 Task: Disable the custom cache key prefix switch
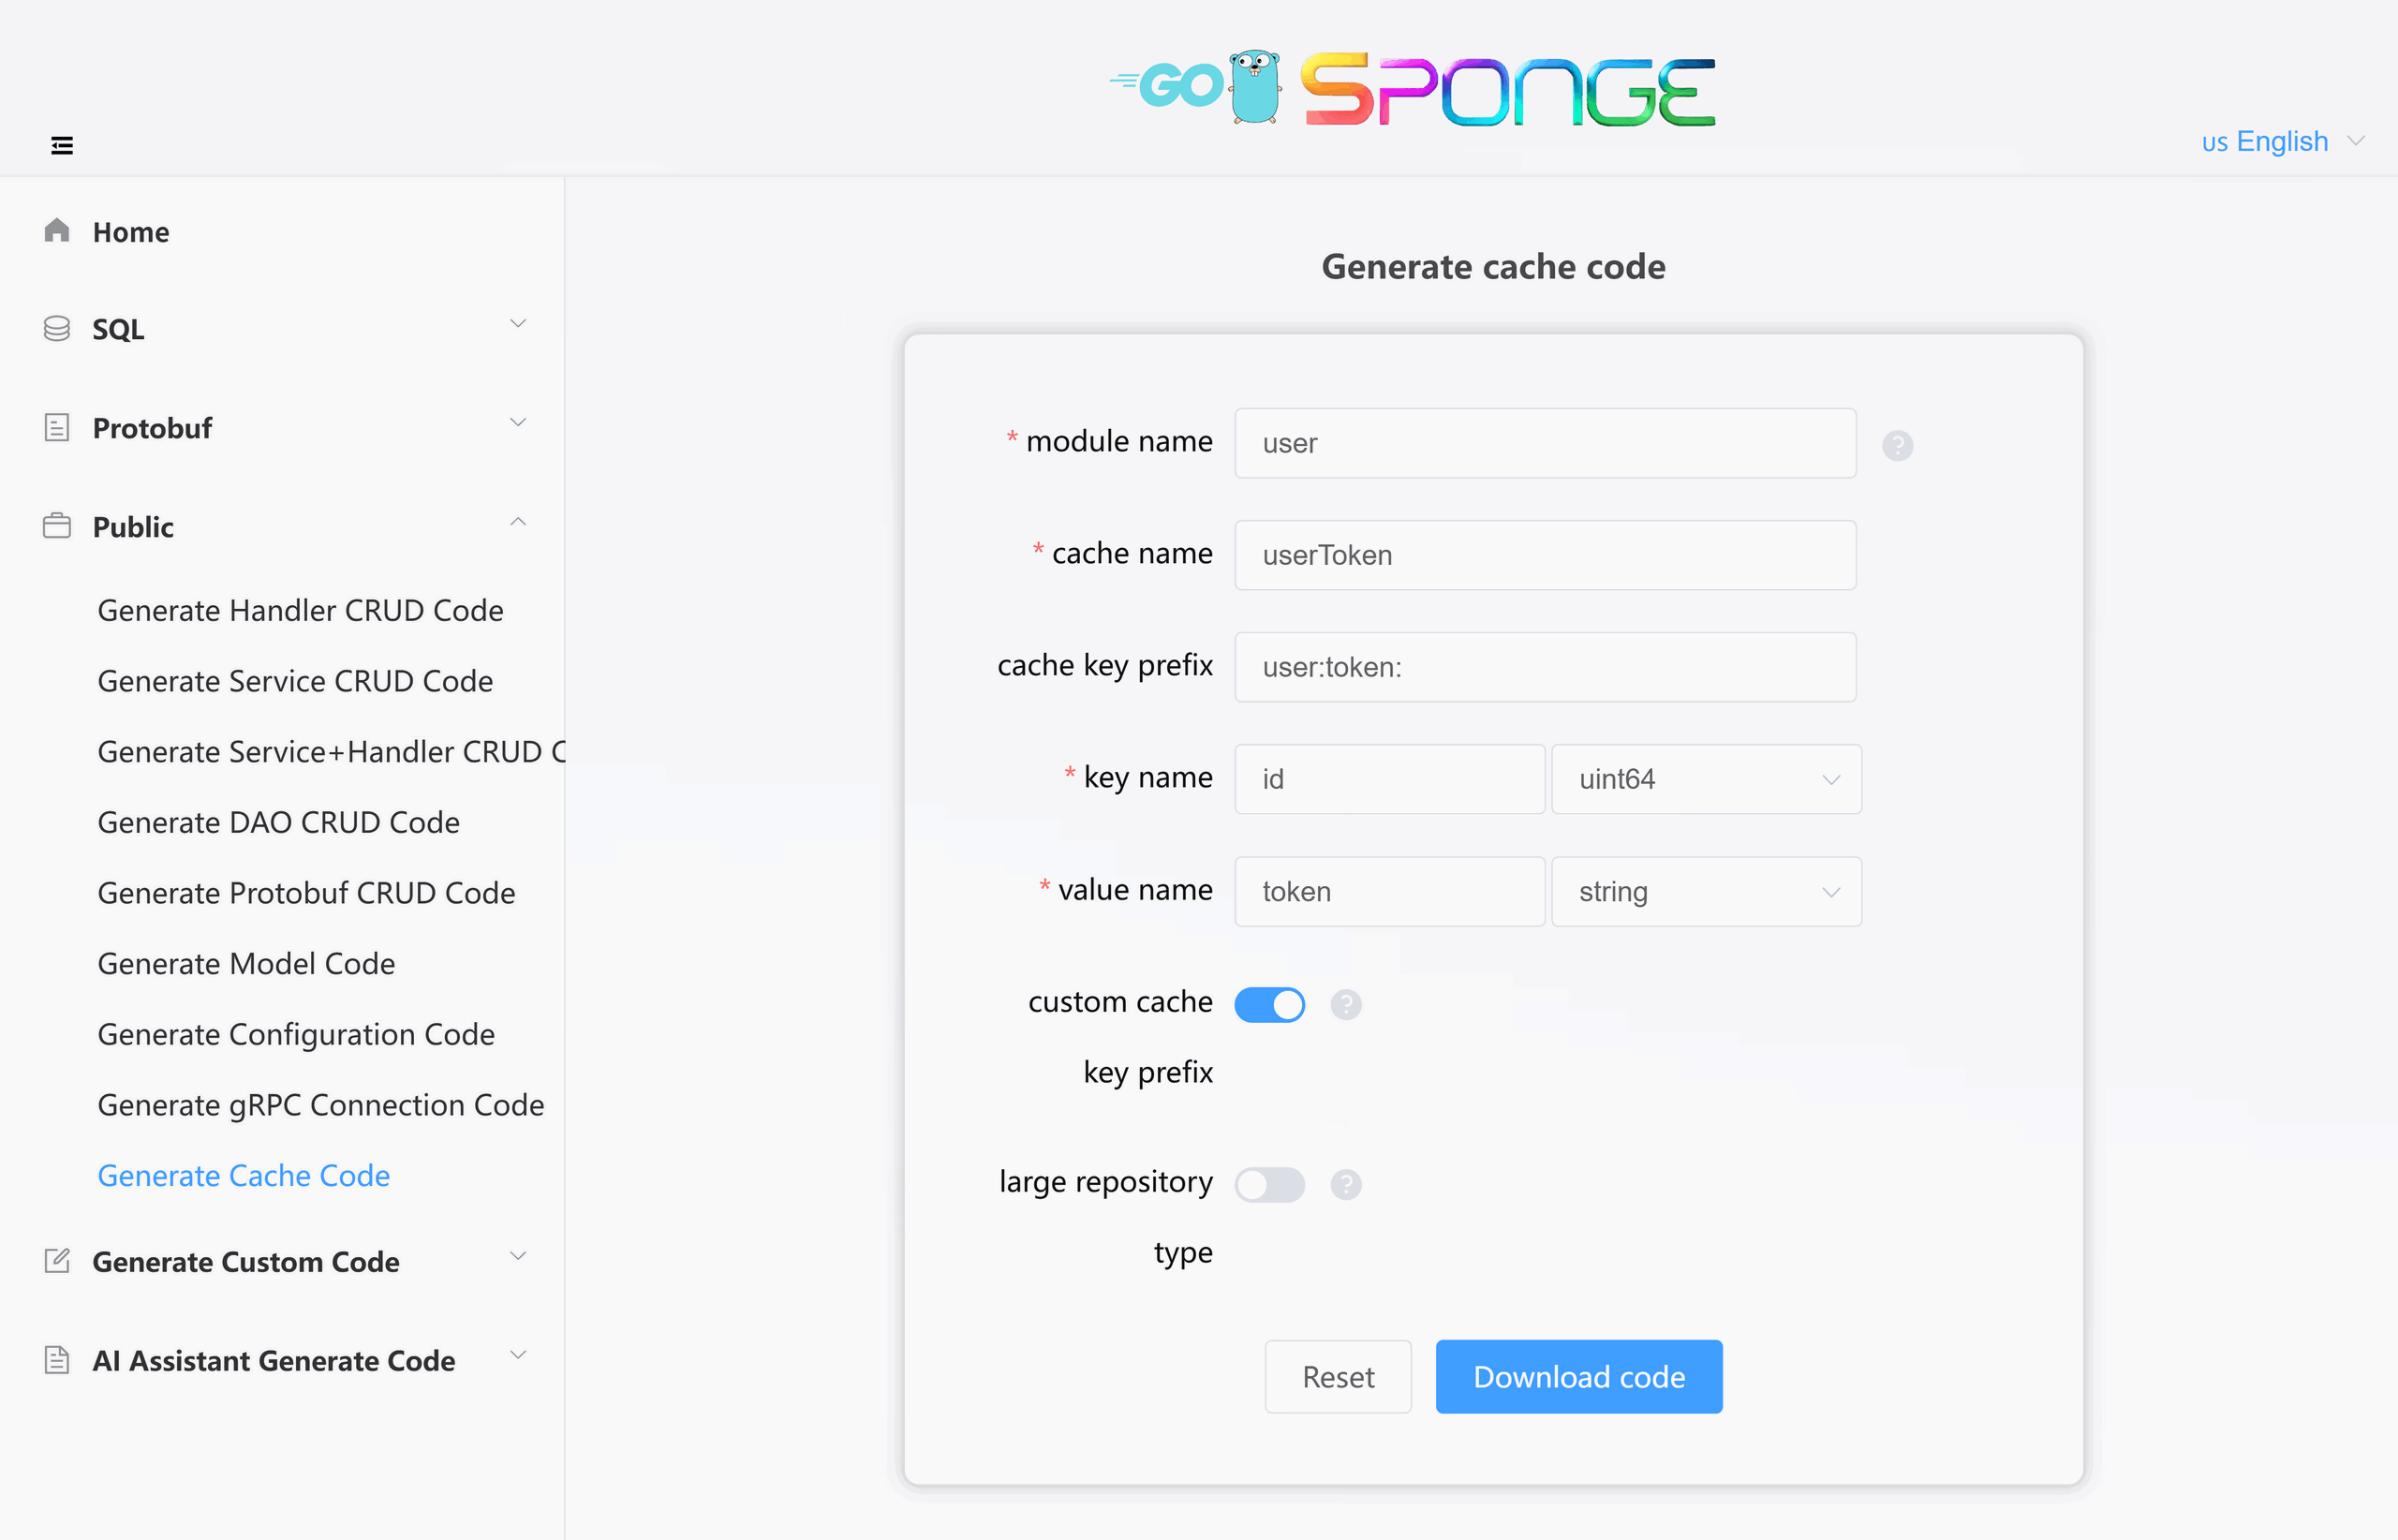pos(1269,1004)
